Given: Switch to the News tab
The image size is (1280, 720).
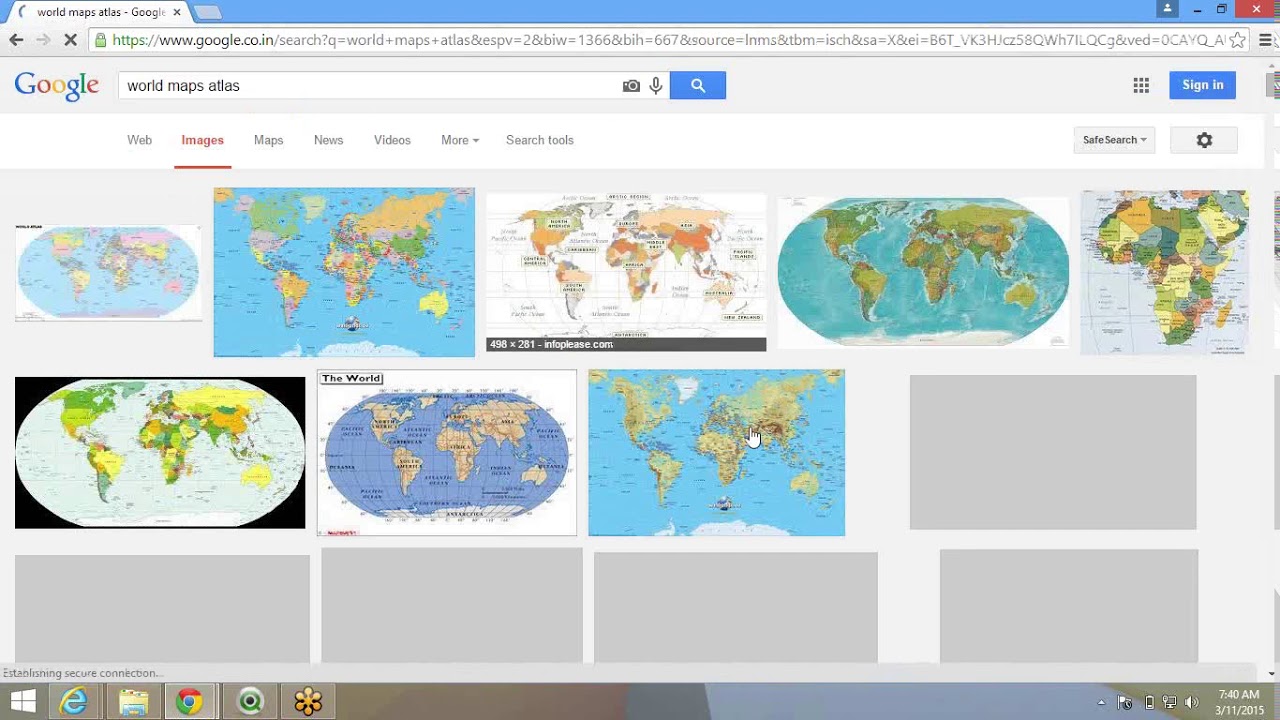Looking at the screenshot, I should (x=328, y=140).
